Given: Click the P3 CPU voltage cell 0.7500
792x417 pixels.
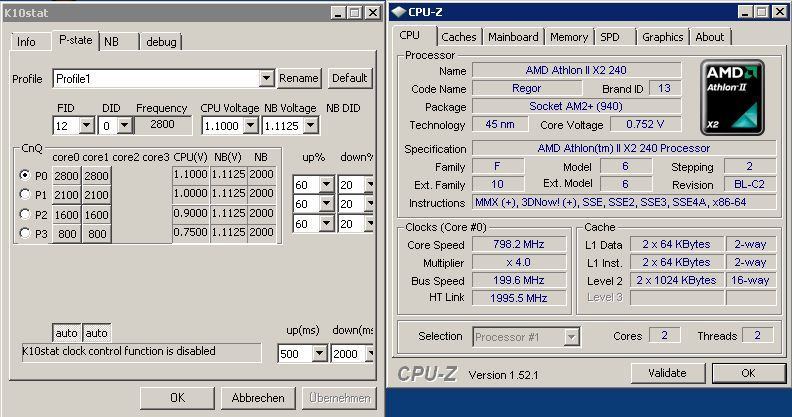Looking at the screenshot, I should pos(190,232).
